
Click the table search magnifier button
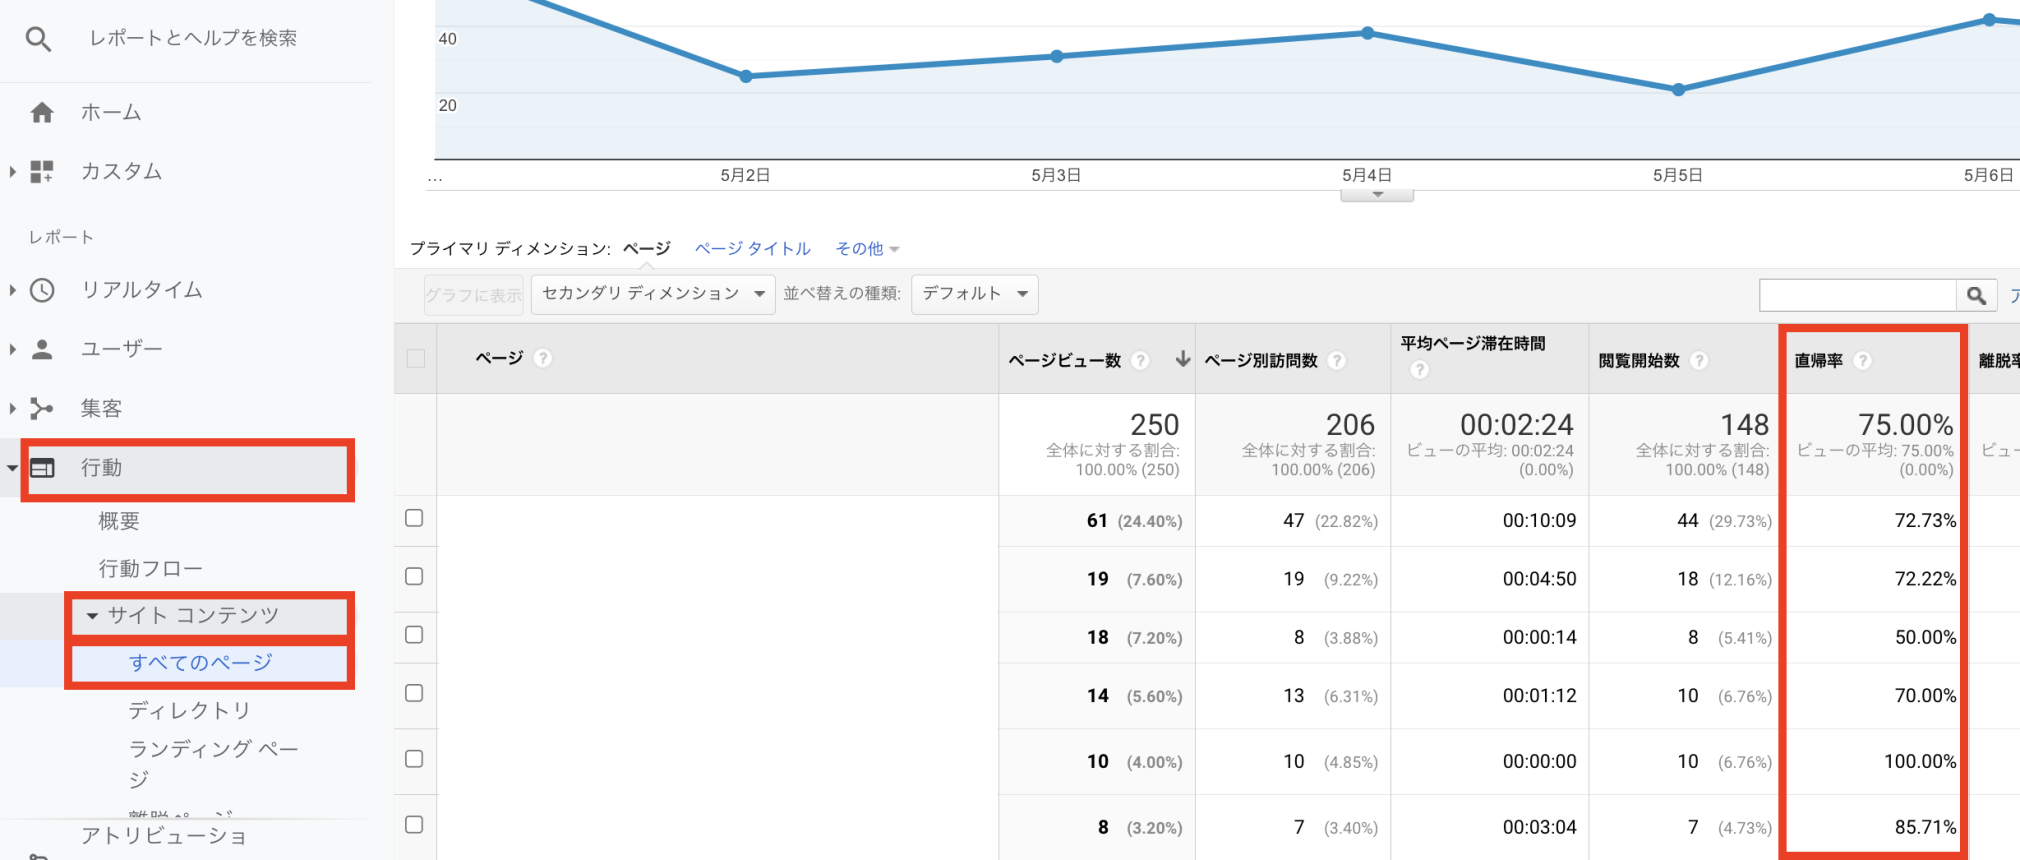pyautogui.click(x=1976, y=295)
